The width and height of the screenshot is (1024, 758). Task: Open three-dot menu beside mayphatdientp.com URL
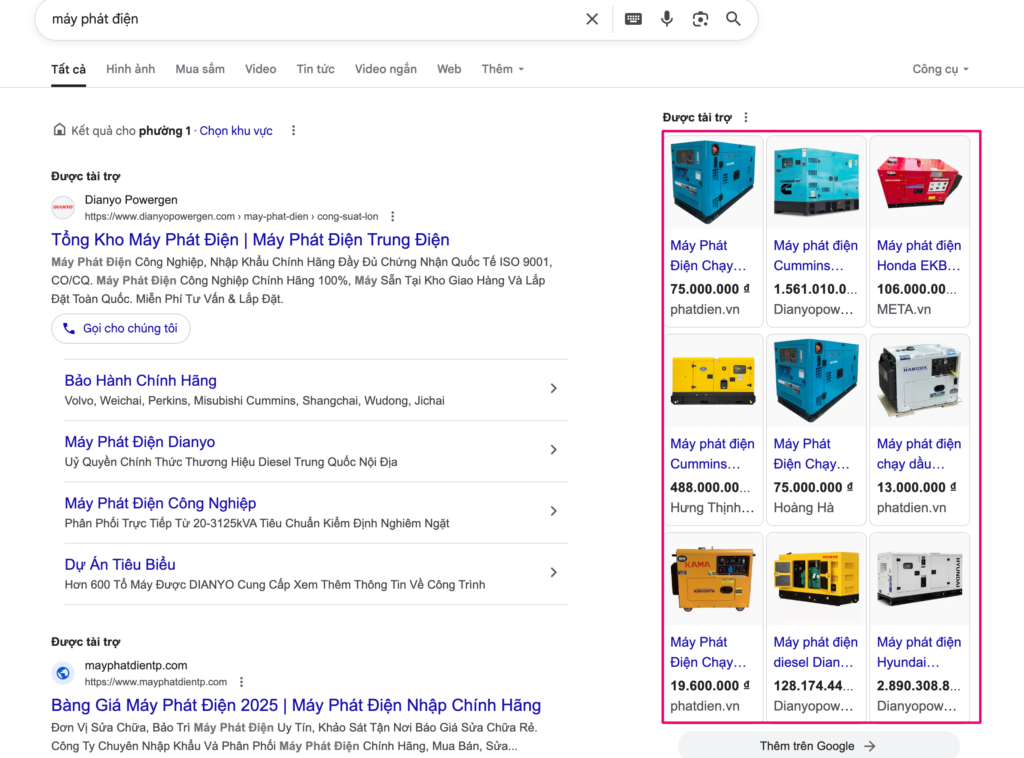click(x=242, y=682)
